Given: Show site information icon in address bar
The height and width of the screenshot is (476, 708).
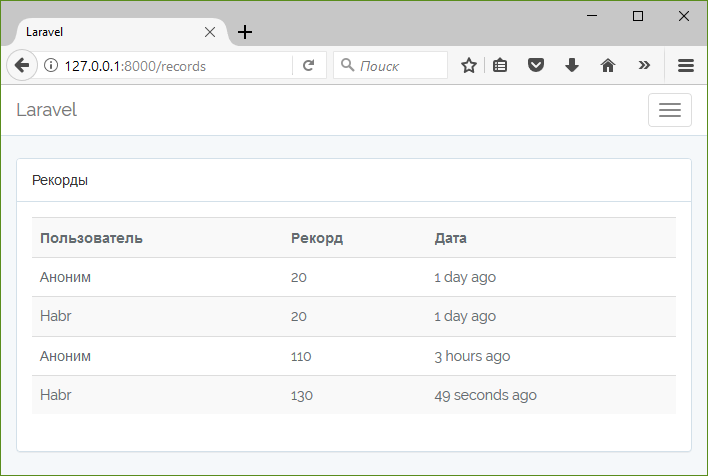Looking at the screenshot, I should coord(51,66).
